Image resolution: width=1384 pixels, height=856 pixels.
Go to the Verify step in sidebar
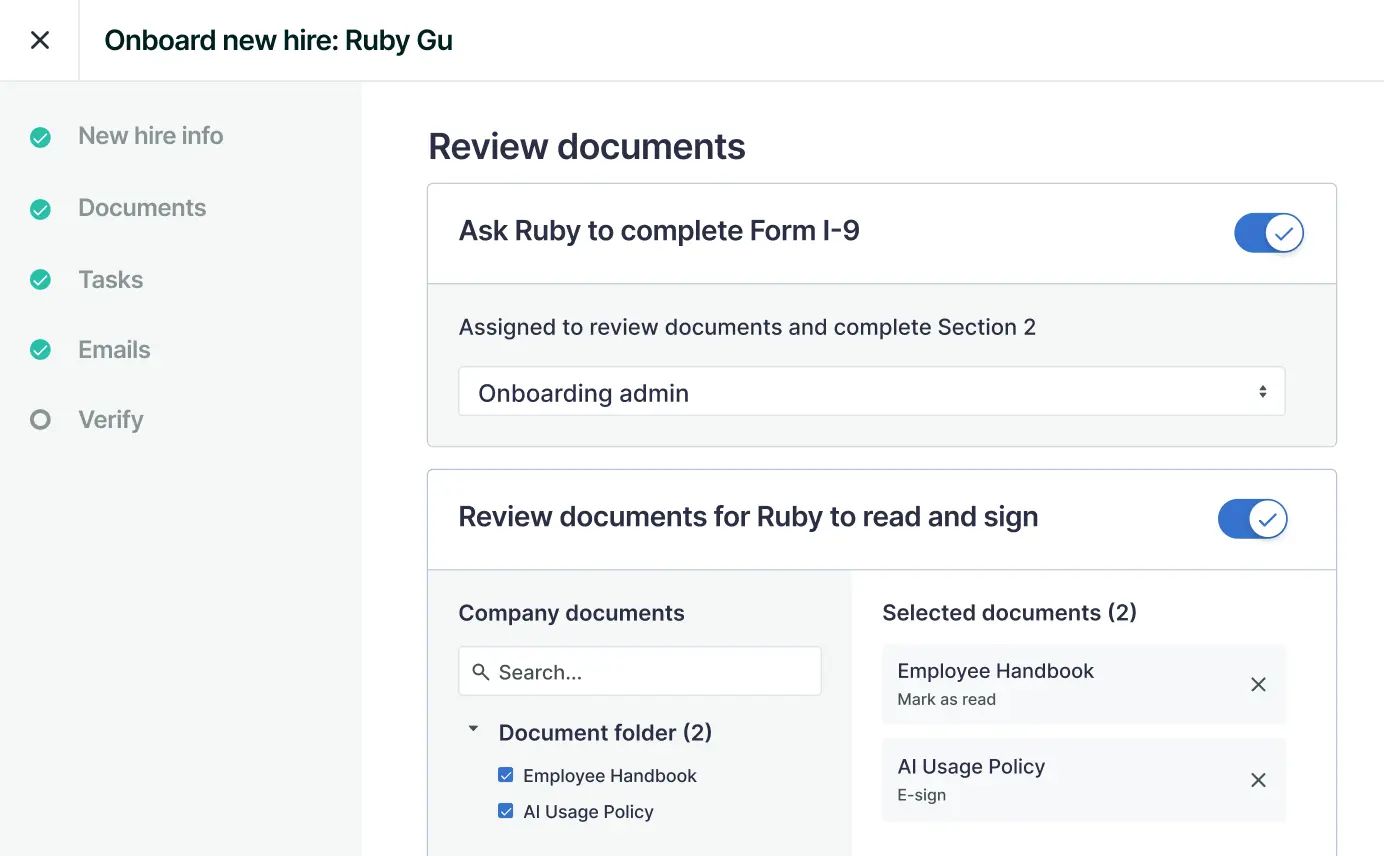[x=111, y=420]
